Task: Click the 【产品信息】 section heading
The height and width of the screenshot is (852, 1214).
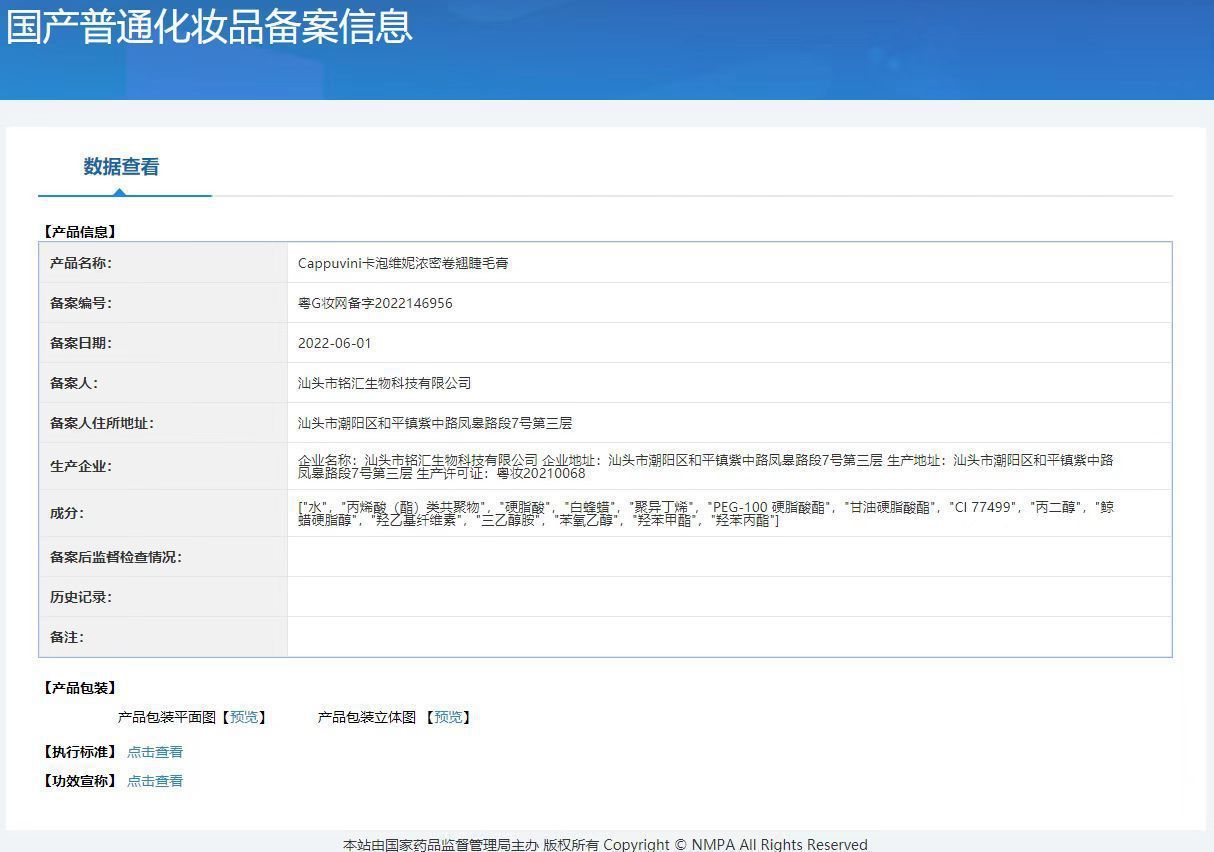Action: point(80,231)
